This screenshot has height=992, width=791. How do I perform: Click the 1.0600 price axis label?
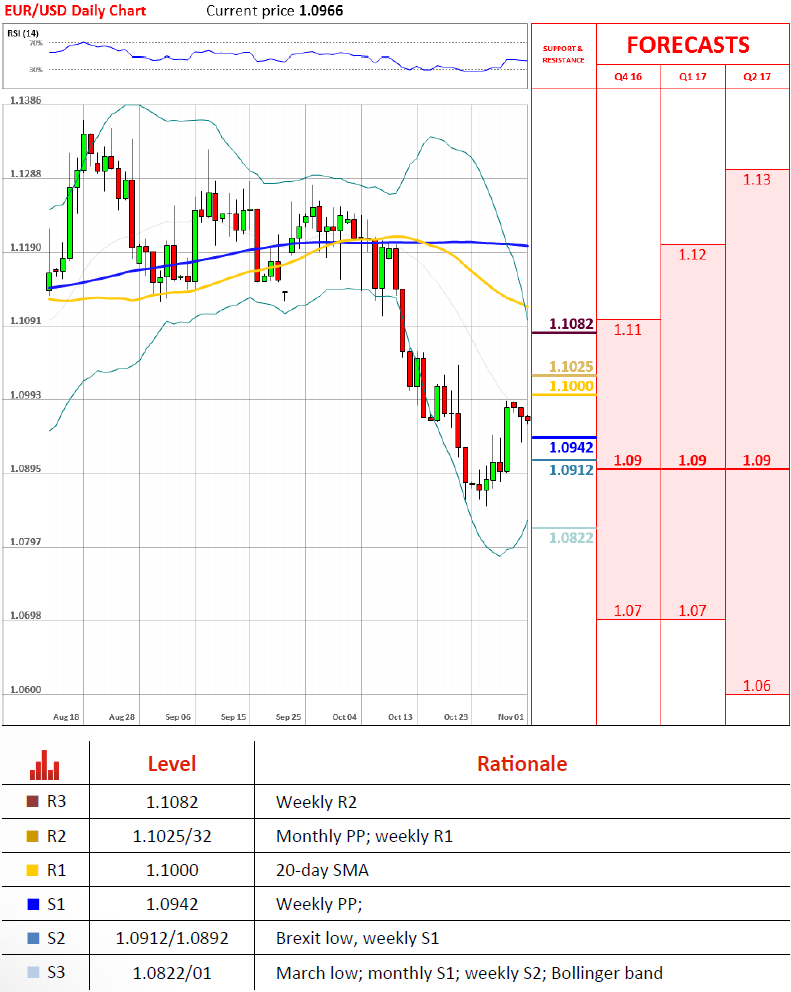[x=25, y=690]
